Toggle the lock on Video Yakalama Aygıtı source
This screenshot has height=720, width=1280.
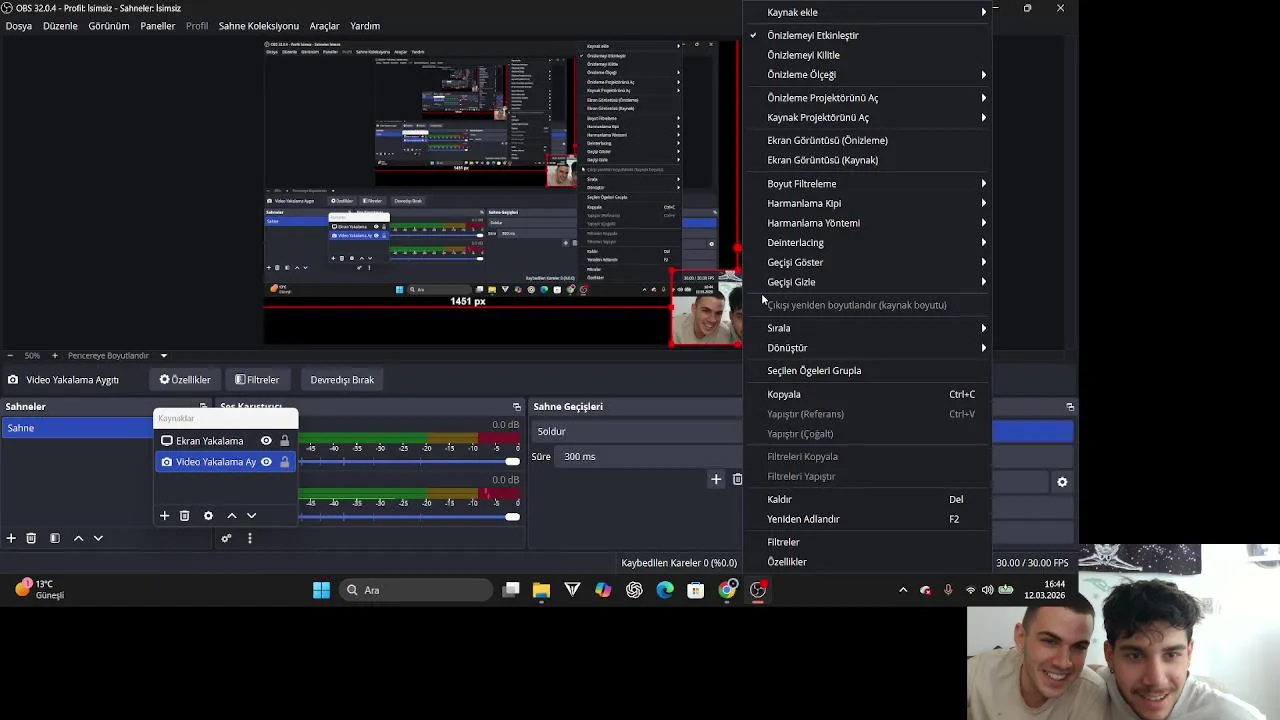(285, 462)
